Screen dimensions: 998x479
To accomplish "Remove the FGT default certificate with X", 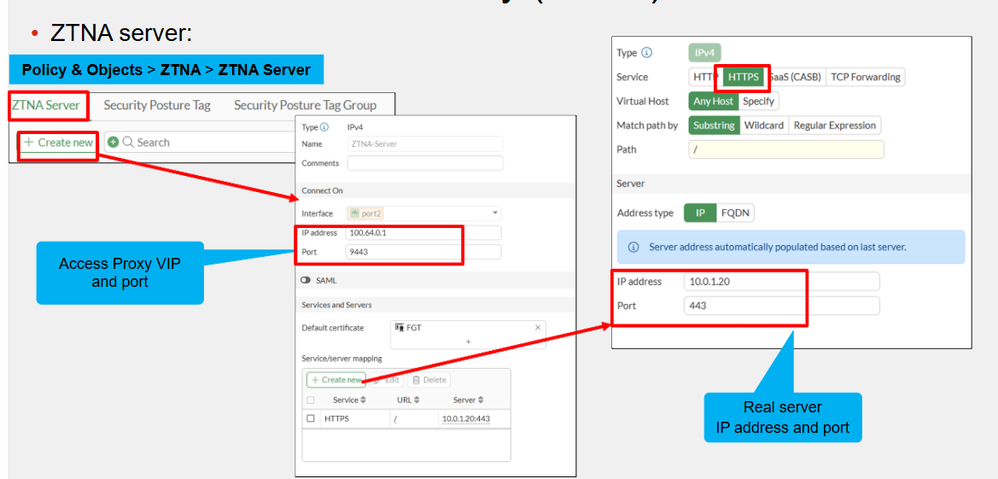I will (538, 327).
